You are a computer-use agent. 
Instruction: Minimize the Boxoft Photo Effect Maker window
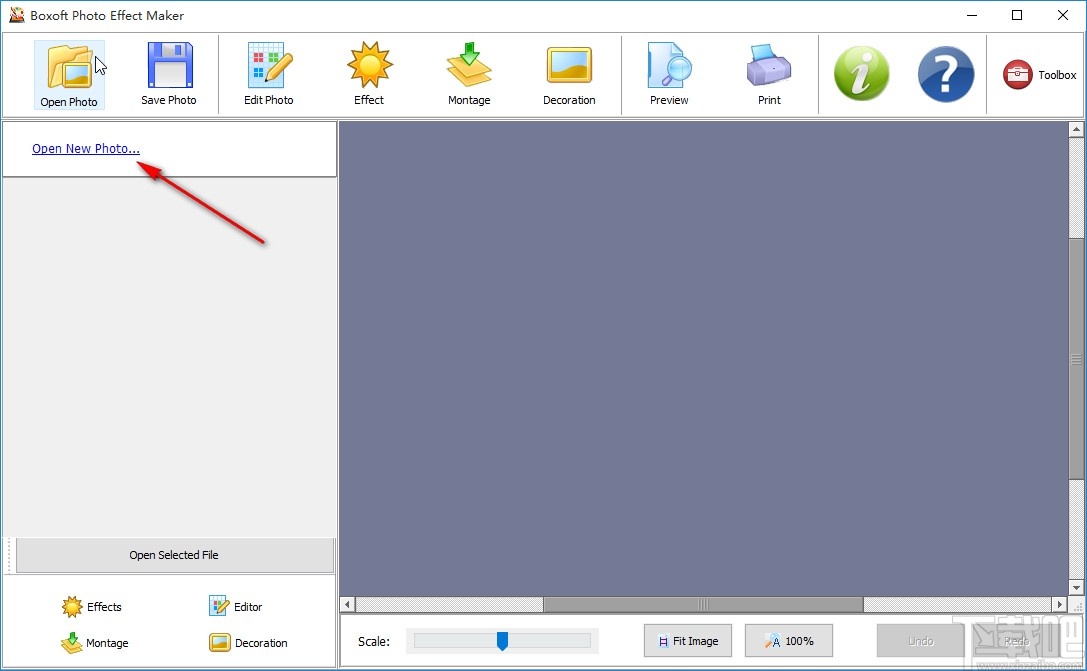pos(972,15)
